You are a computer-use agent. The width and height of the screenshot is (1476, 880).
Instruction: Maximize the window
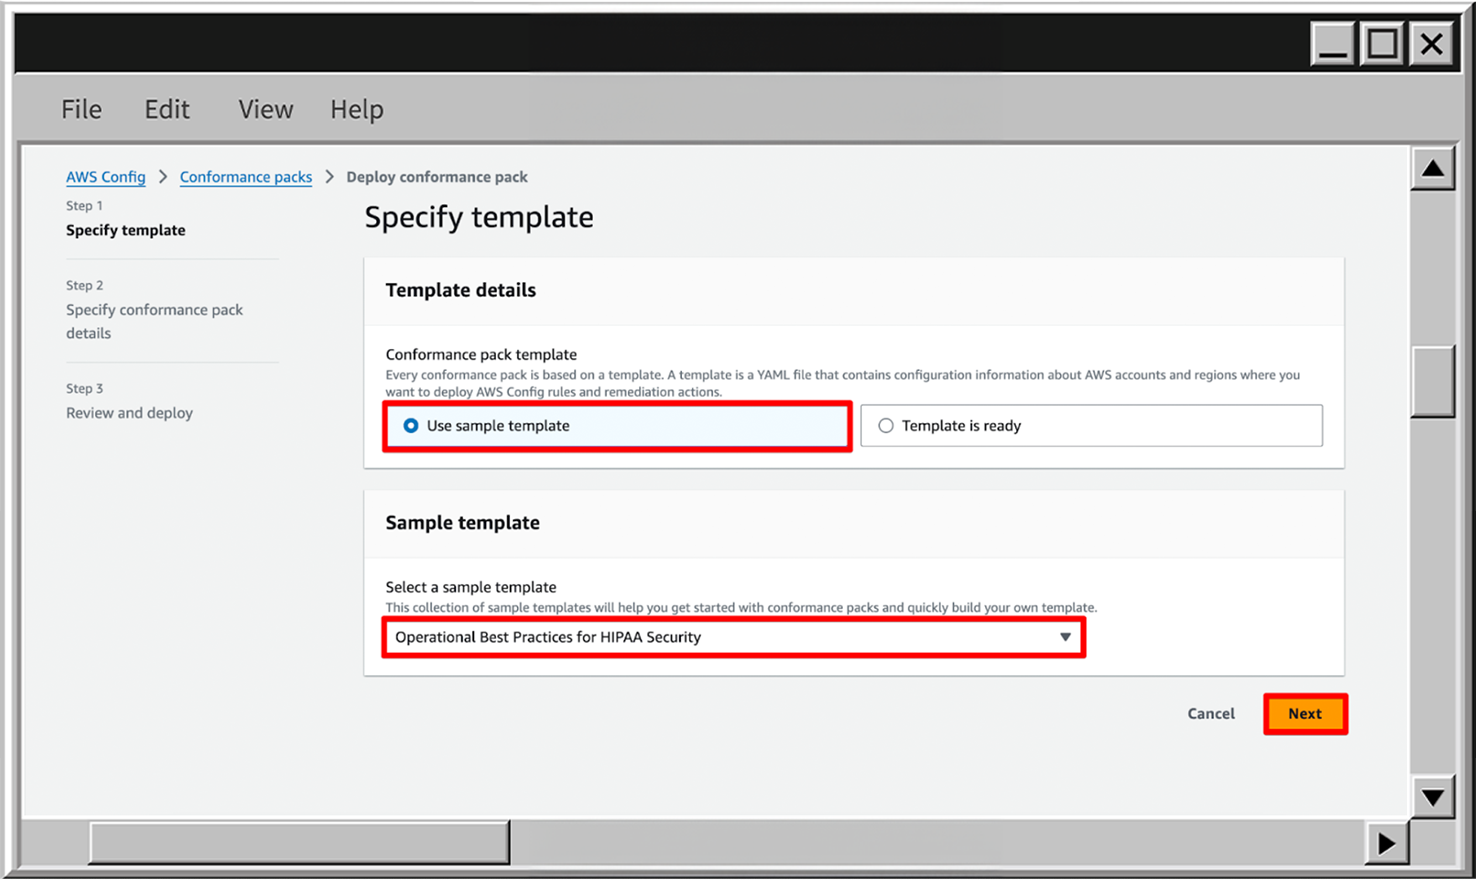click(1383, 44)
